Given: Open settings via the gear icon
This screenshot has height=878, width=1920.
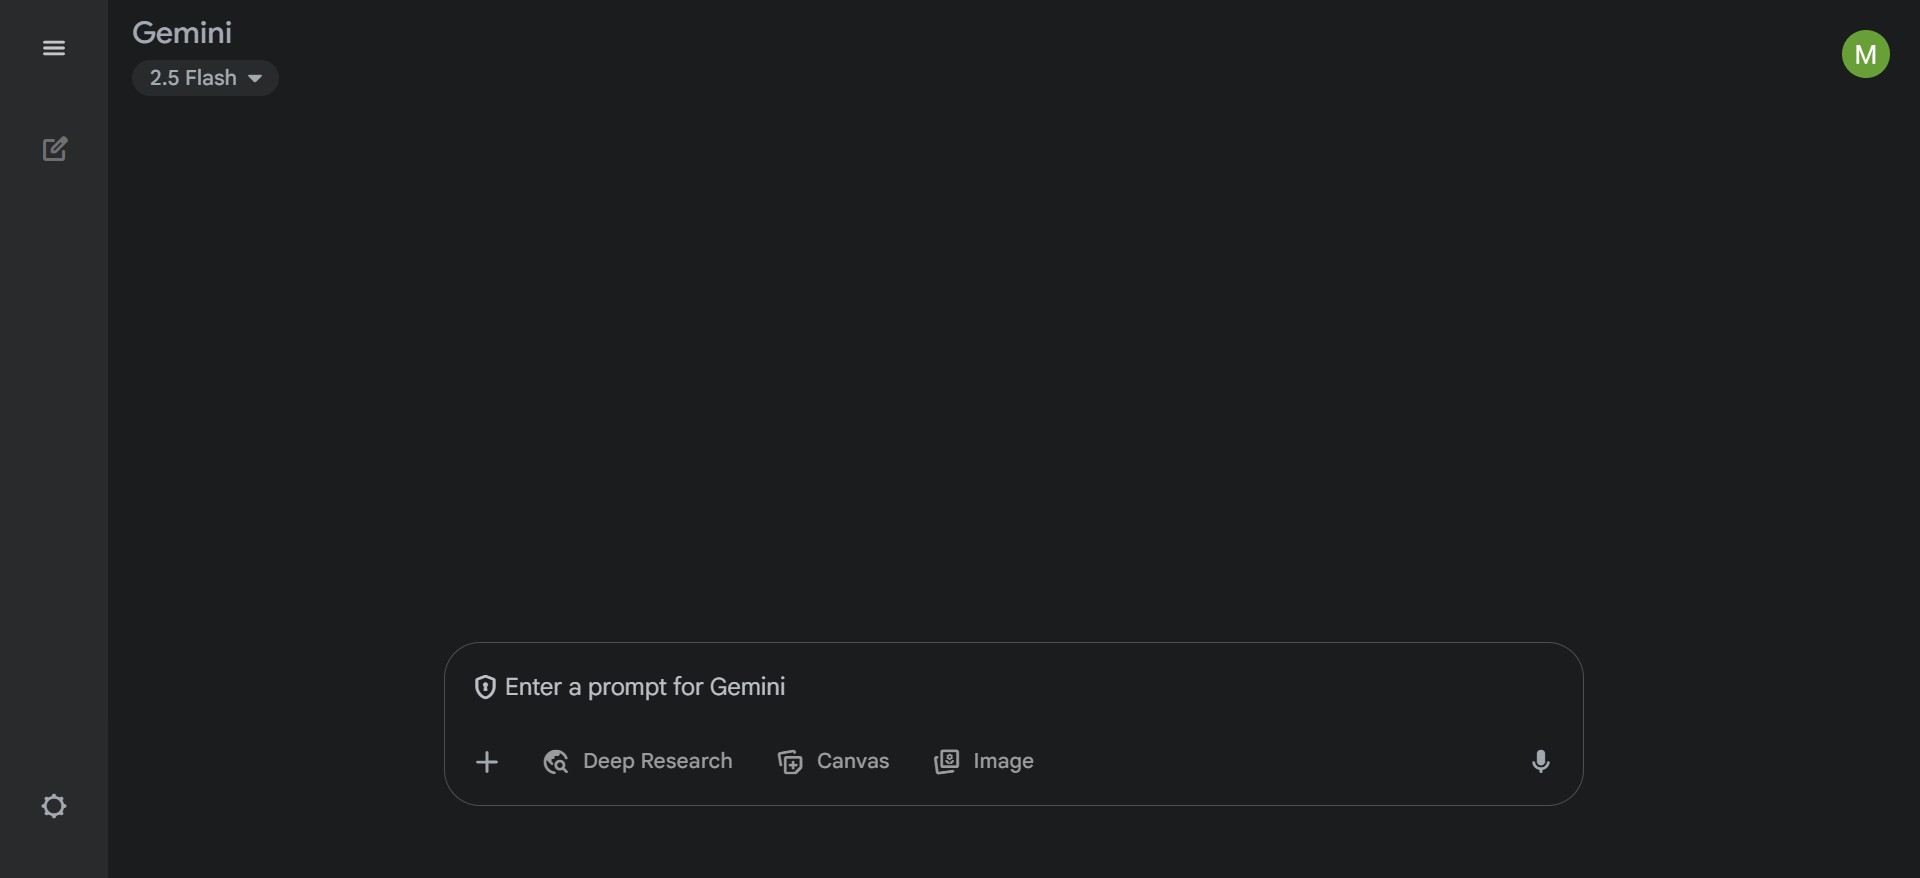Looking at the screenshot, I should click(54, 806).
